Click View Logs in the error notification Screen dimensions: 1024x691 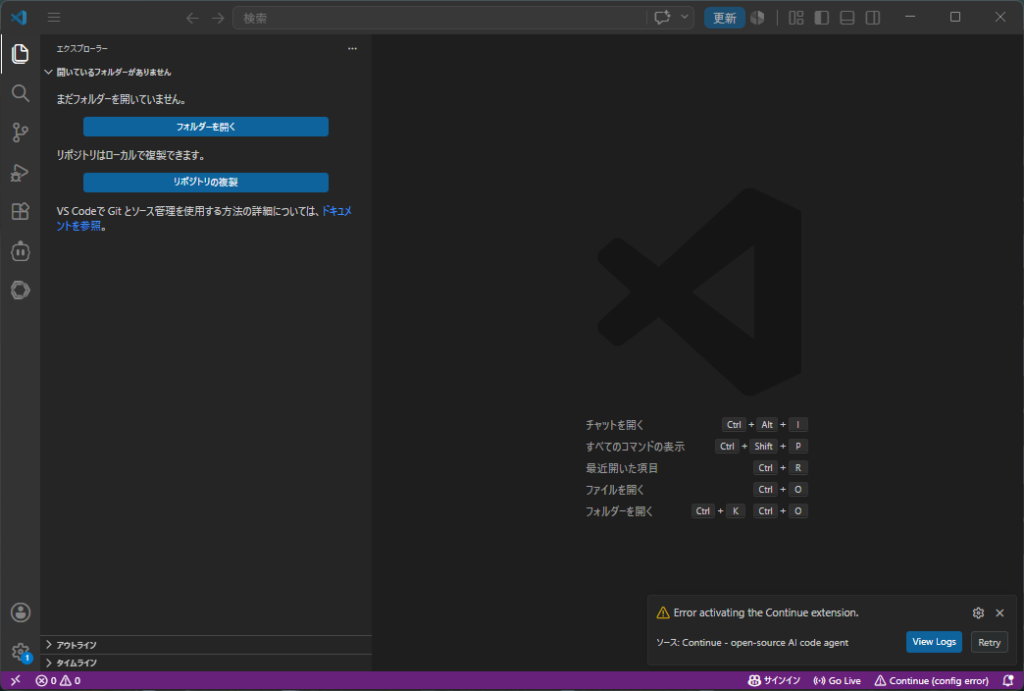pos(934,642)
